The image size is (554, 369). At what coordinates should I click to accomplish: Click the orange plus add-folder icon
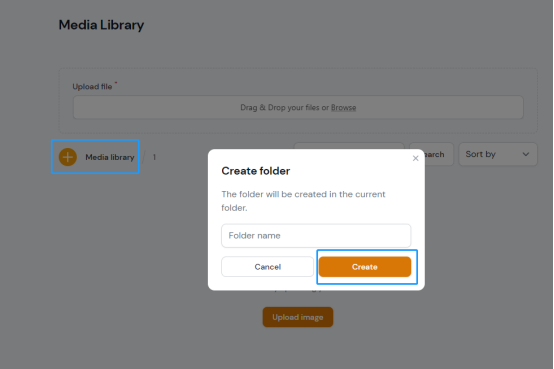[68, 157]
